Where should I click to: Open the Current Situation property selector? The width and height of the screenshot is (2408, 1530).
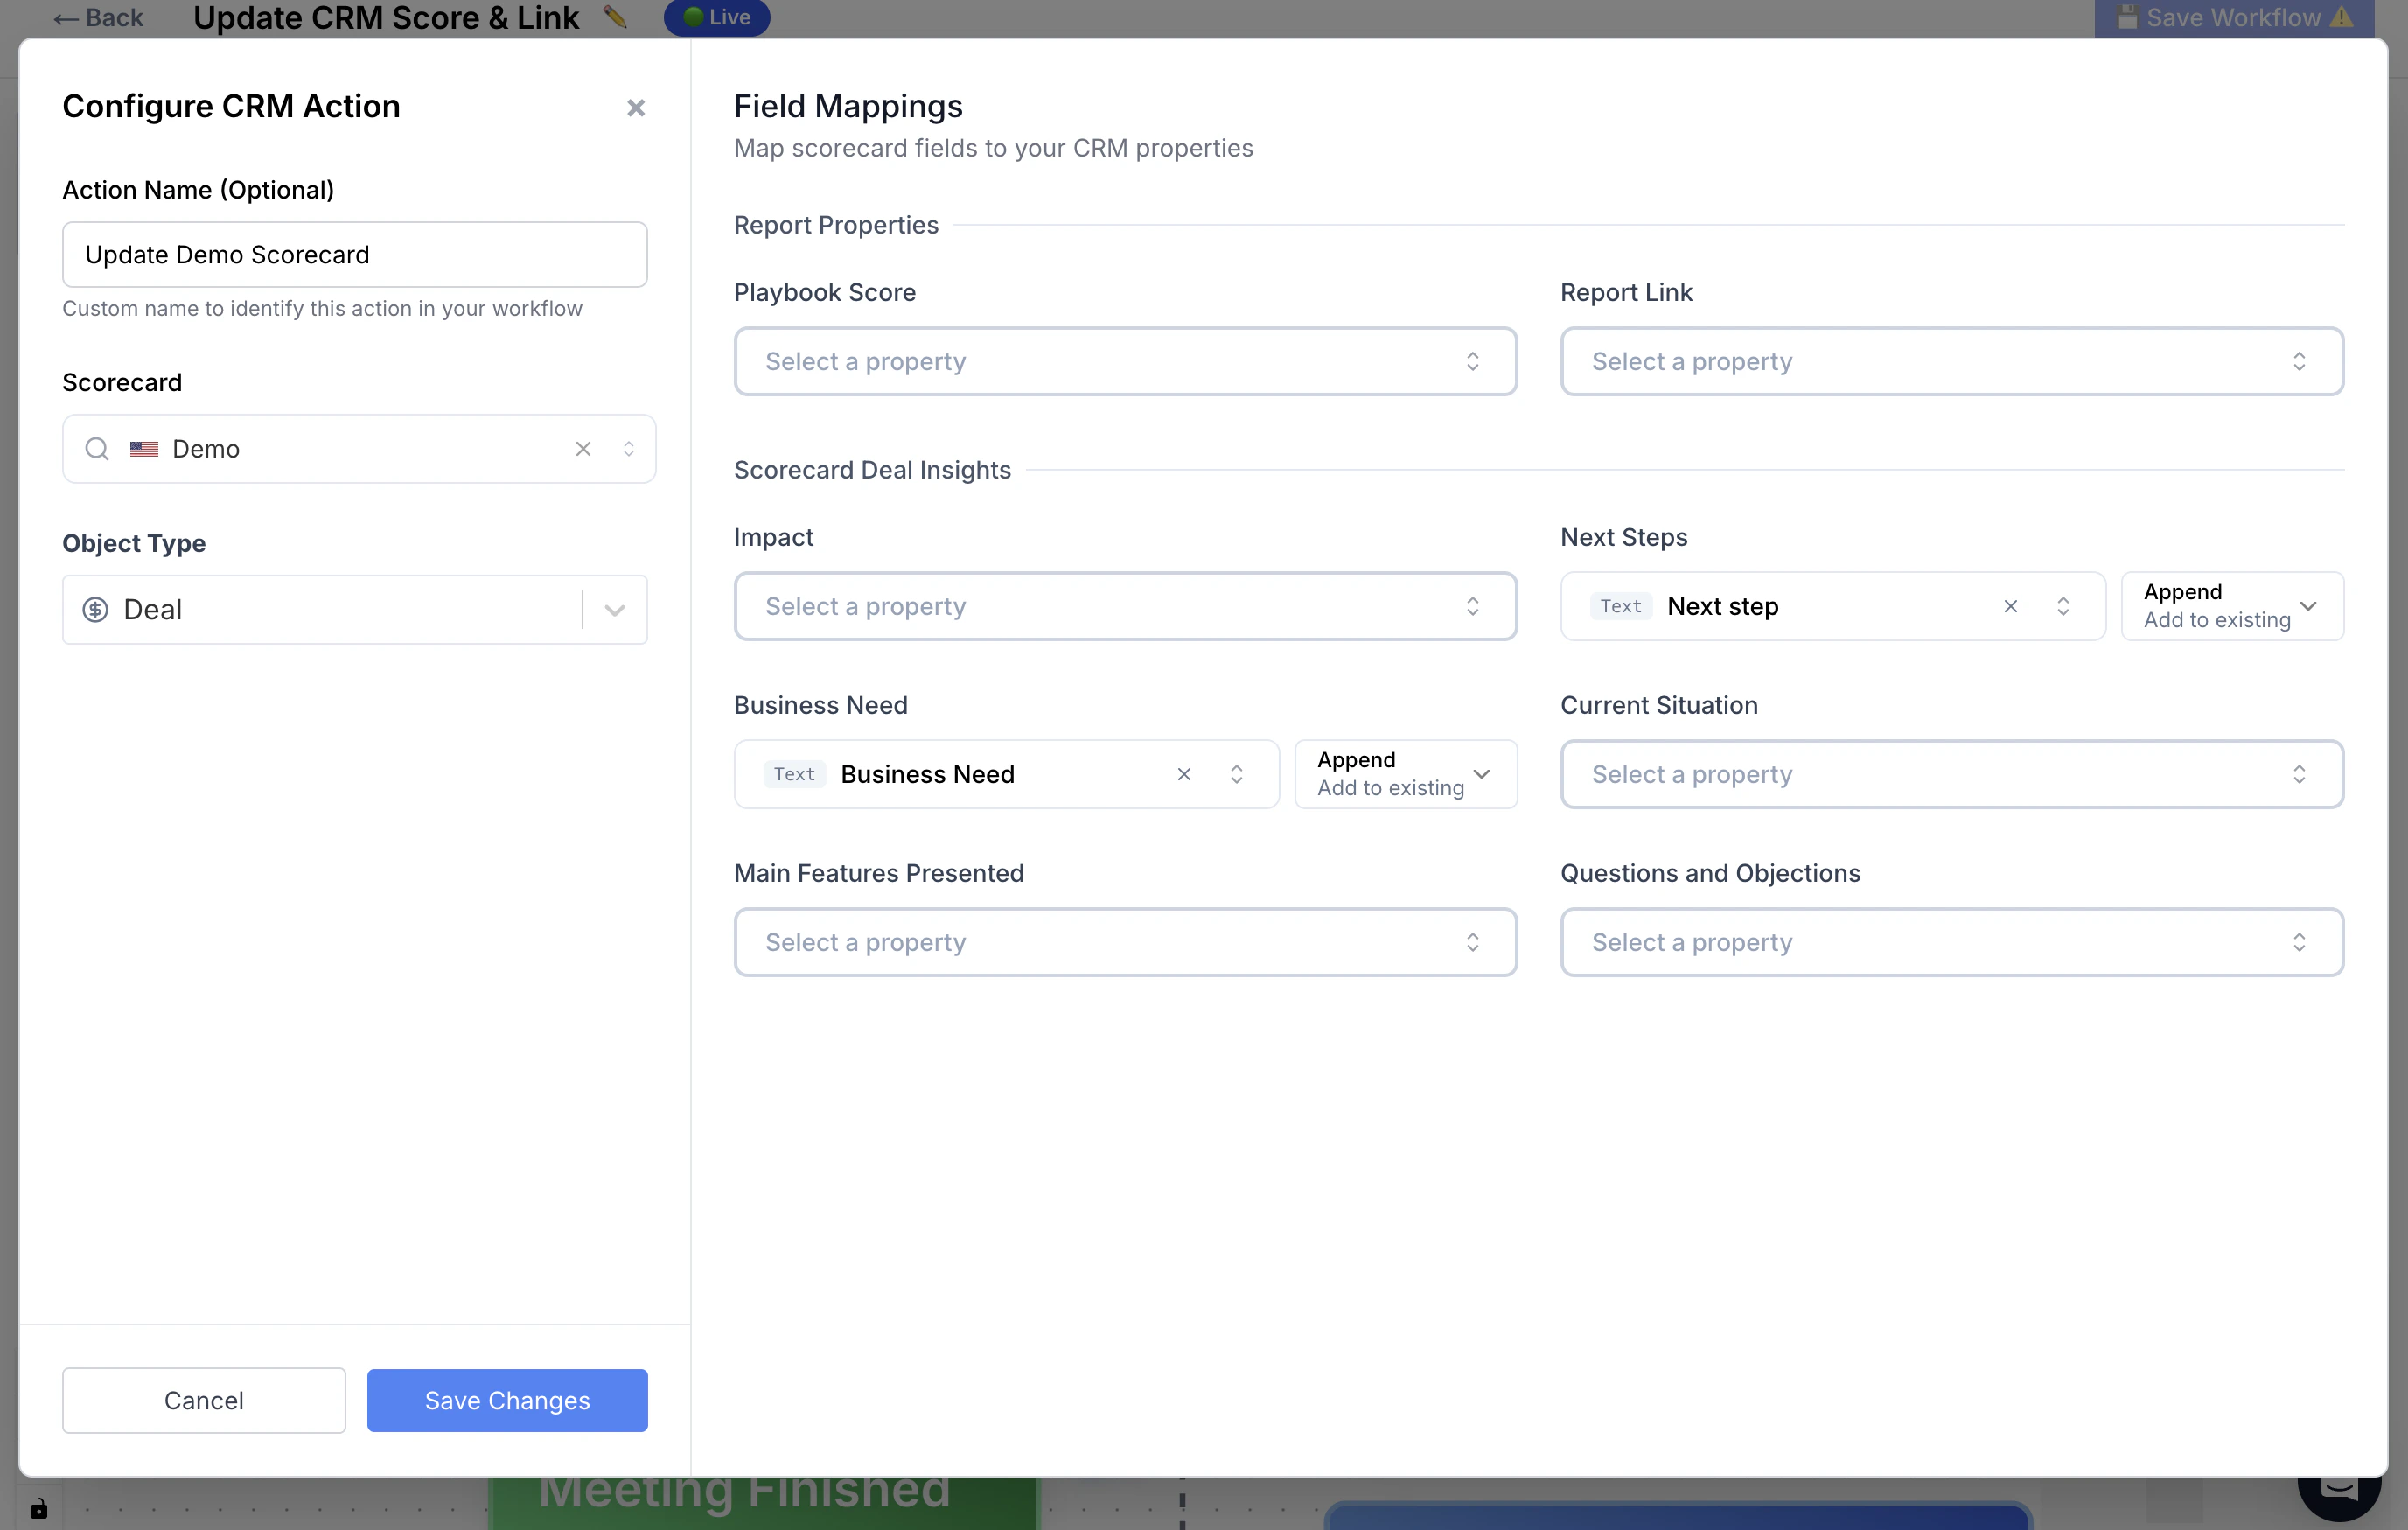[1952, 774]
